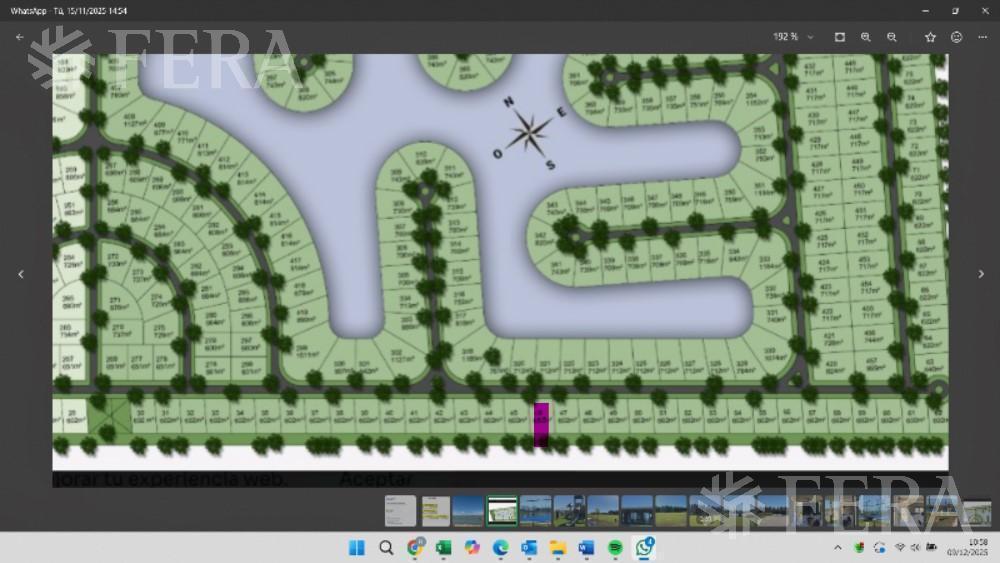
Task: Click the Windows Security tray icon
Action: click(x=859, y=548)
